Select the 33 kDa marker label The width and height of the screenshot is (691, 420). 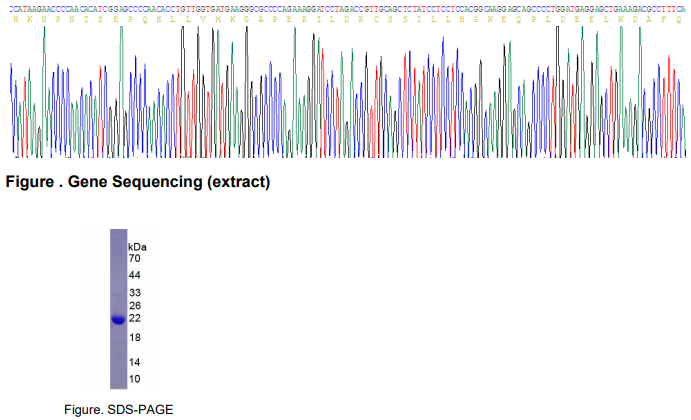click(x=135, y=293)
